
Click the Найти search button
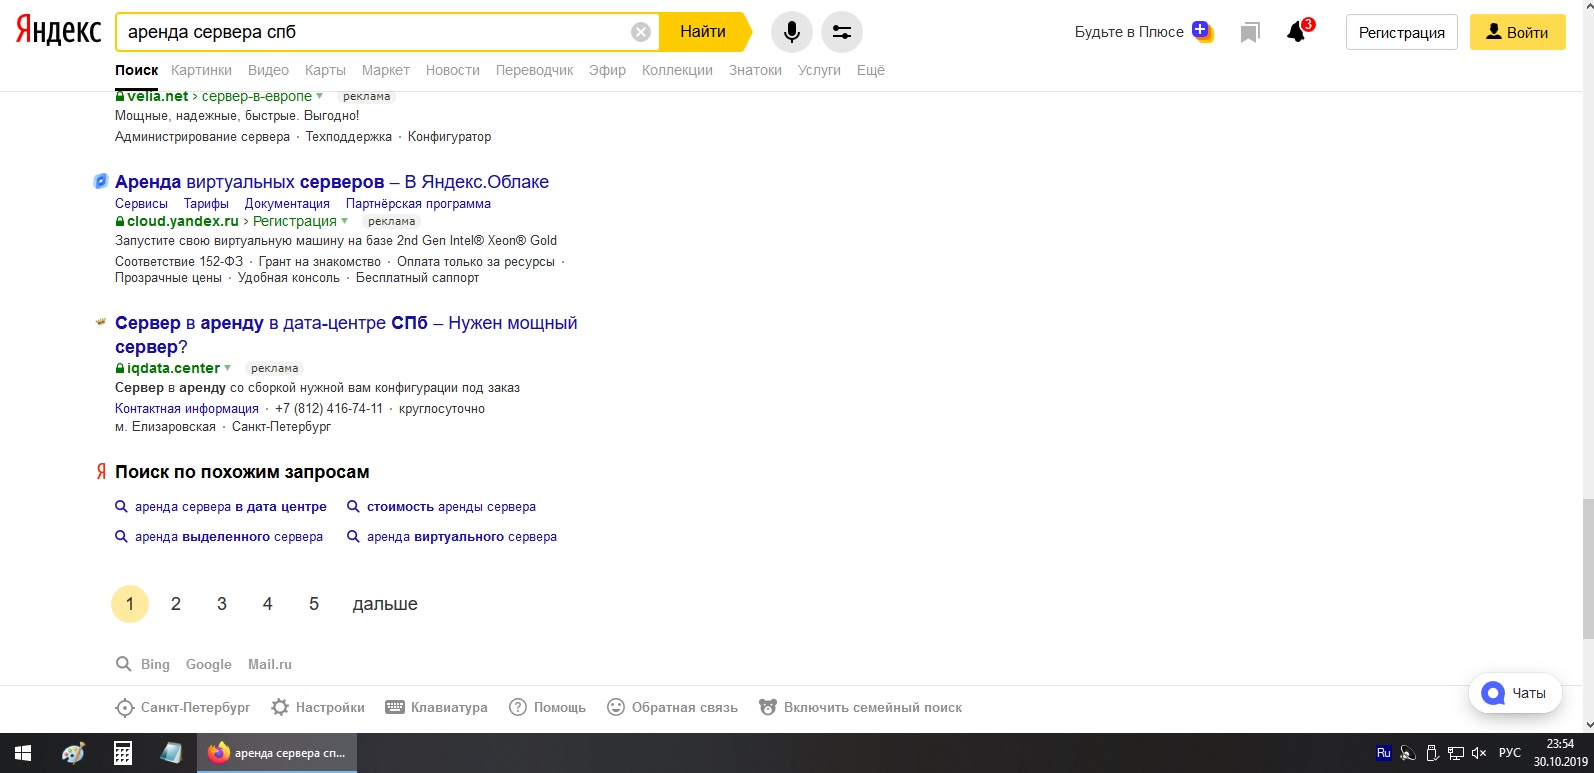704,32
